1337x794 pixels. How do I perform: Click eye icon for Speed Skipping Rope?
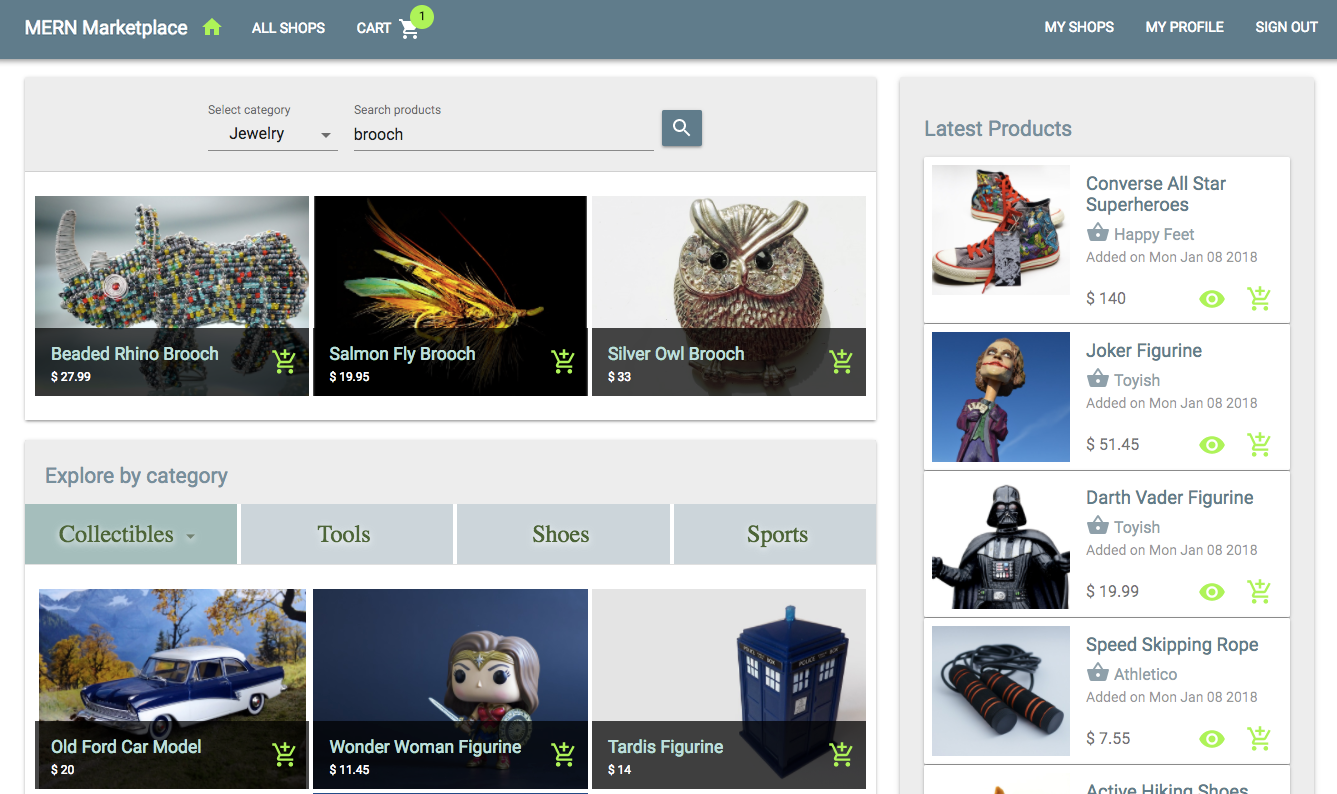(x=1212, y=739)
